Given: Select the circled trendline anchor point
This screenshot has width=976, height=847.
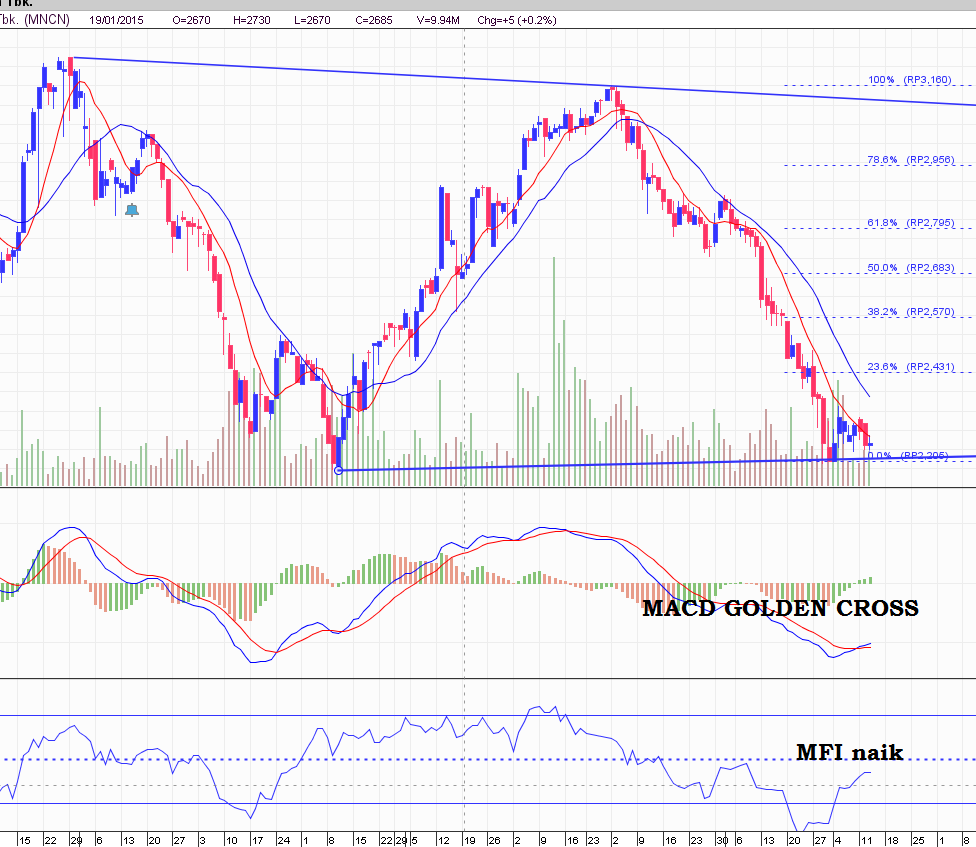Looking at the screenshot, I should tap(338, 469).
